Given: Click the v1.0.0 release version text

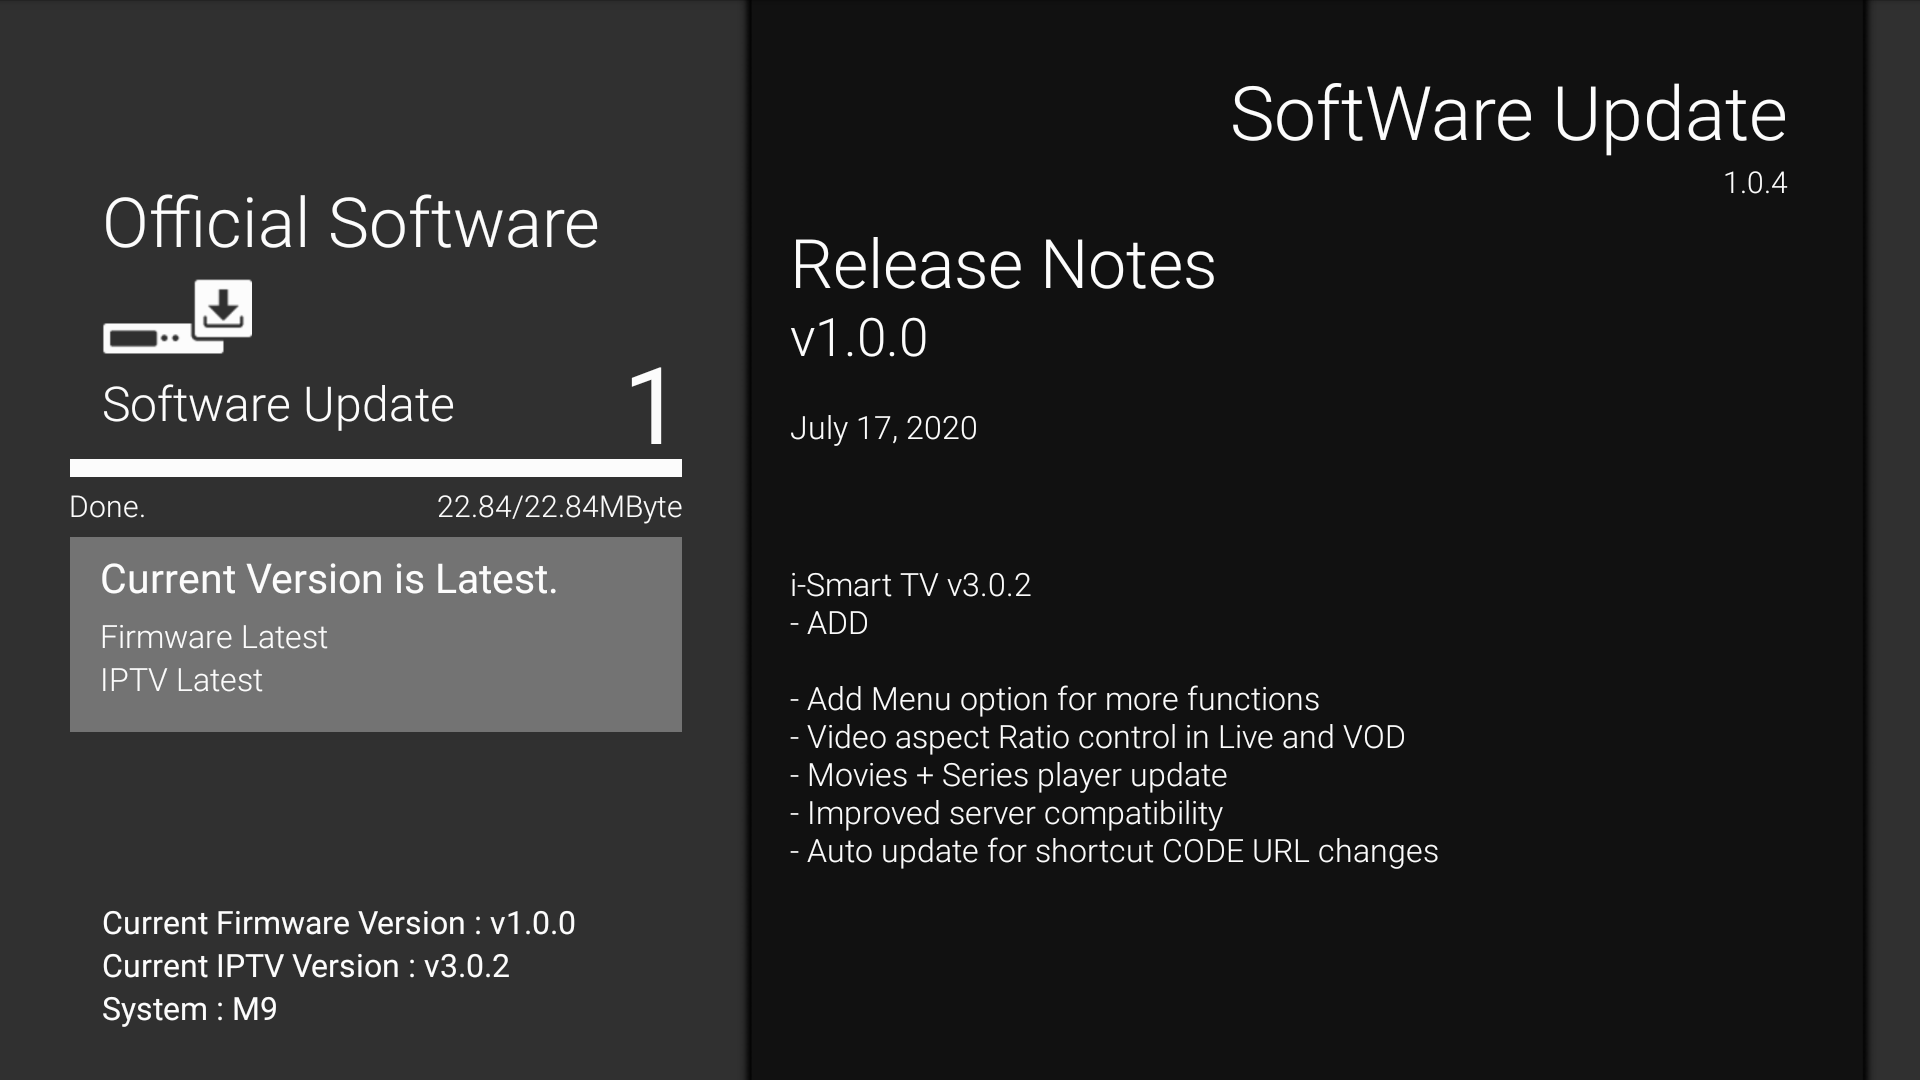Looking at the screenshot, I should pyautogui.click(x=859, y=338).
